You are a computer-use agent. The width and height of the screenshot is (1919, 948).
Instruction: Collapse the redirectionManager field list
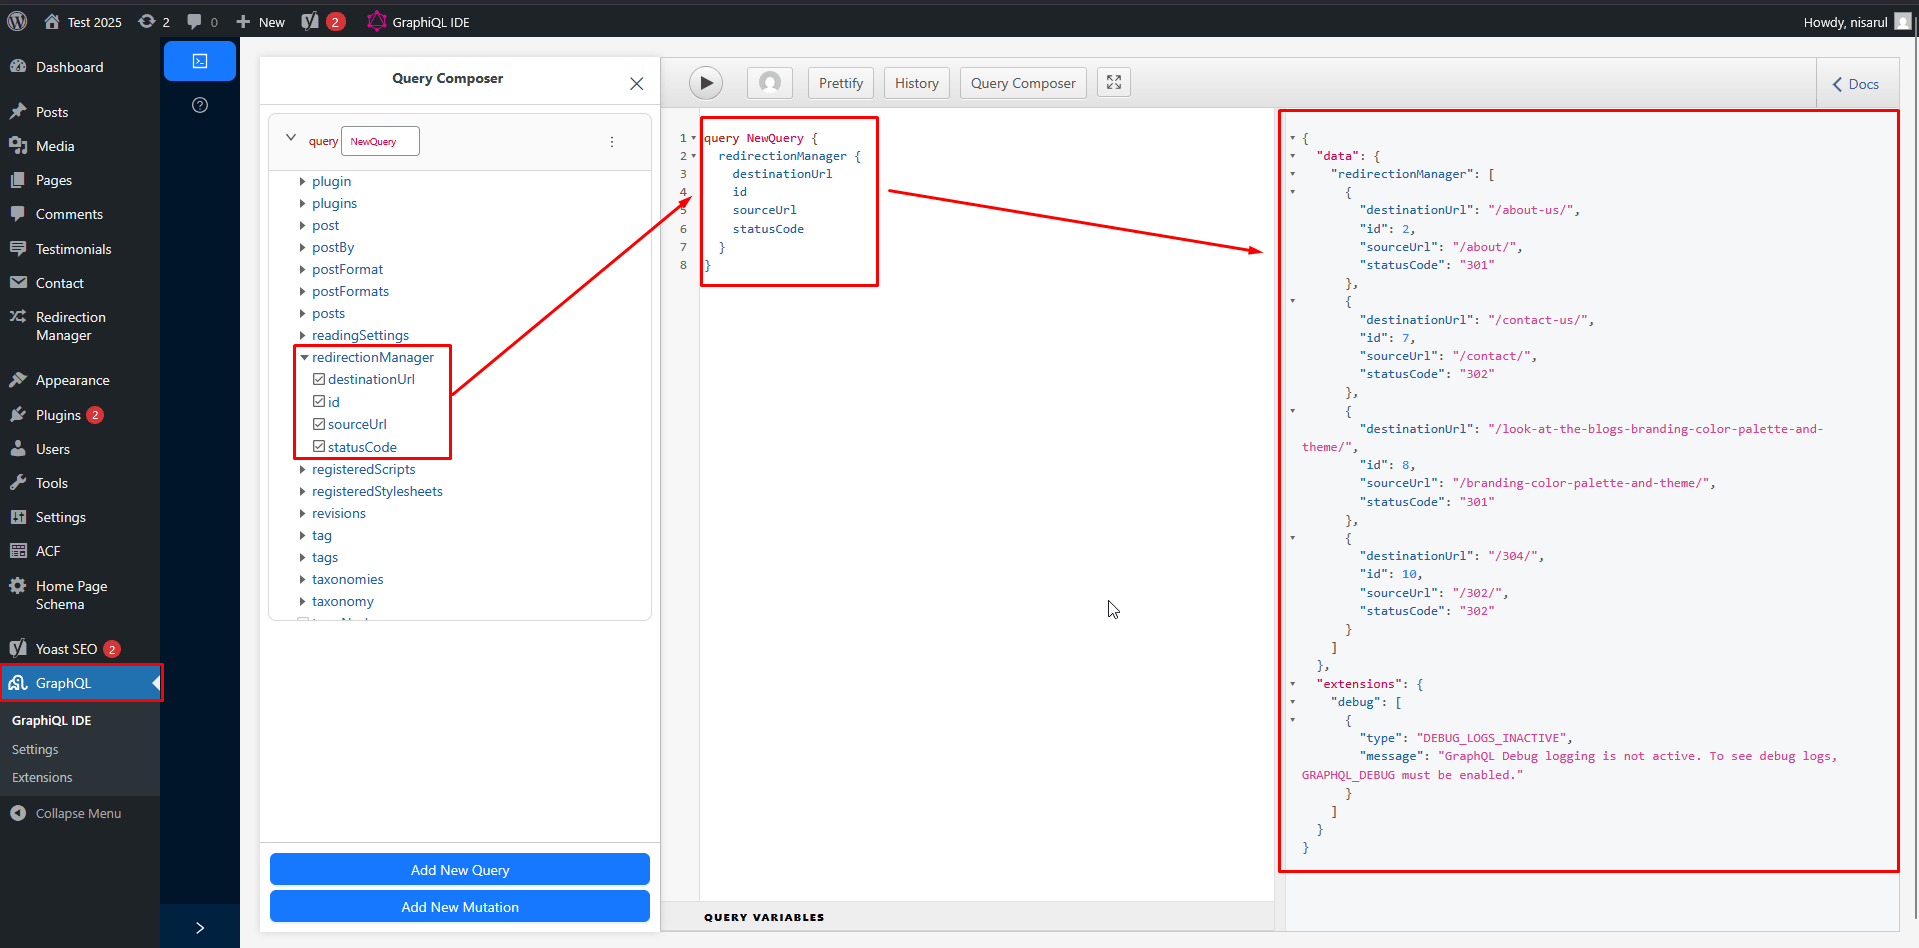303,357
